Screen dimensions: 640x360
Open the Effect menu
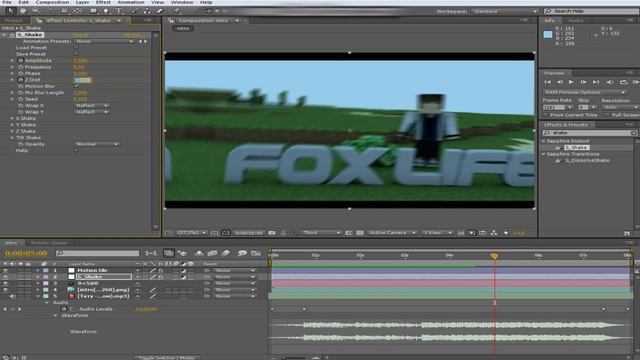pos(103,2)
